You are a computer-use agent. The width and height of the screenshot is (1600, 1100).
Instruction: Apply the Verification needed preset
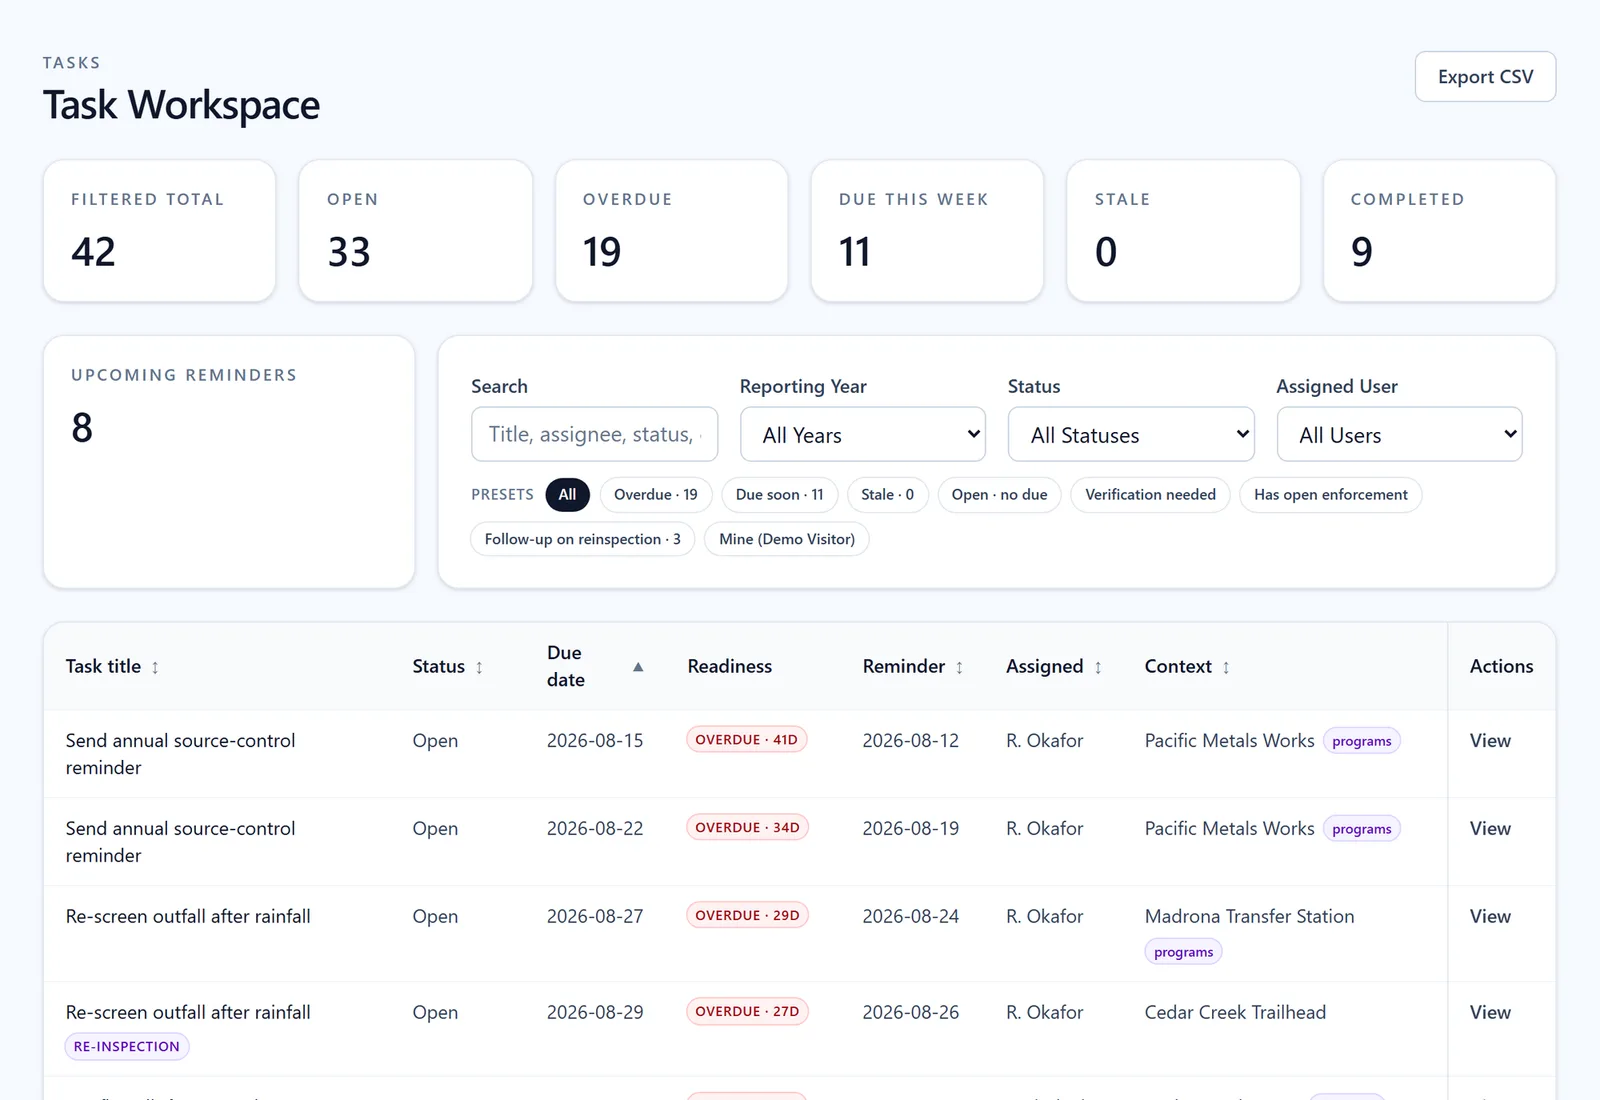(x=1151, y=495)
